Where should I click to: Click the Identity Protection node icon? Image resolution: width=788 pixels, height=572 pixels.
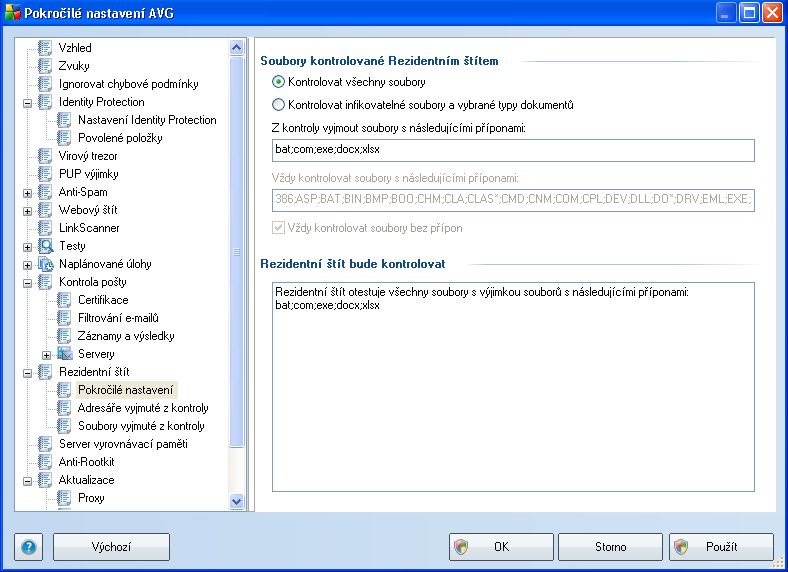[45, 102]
